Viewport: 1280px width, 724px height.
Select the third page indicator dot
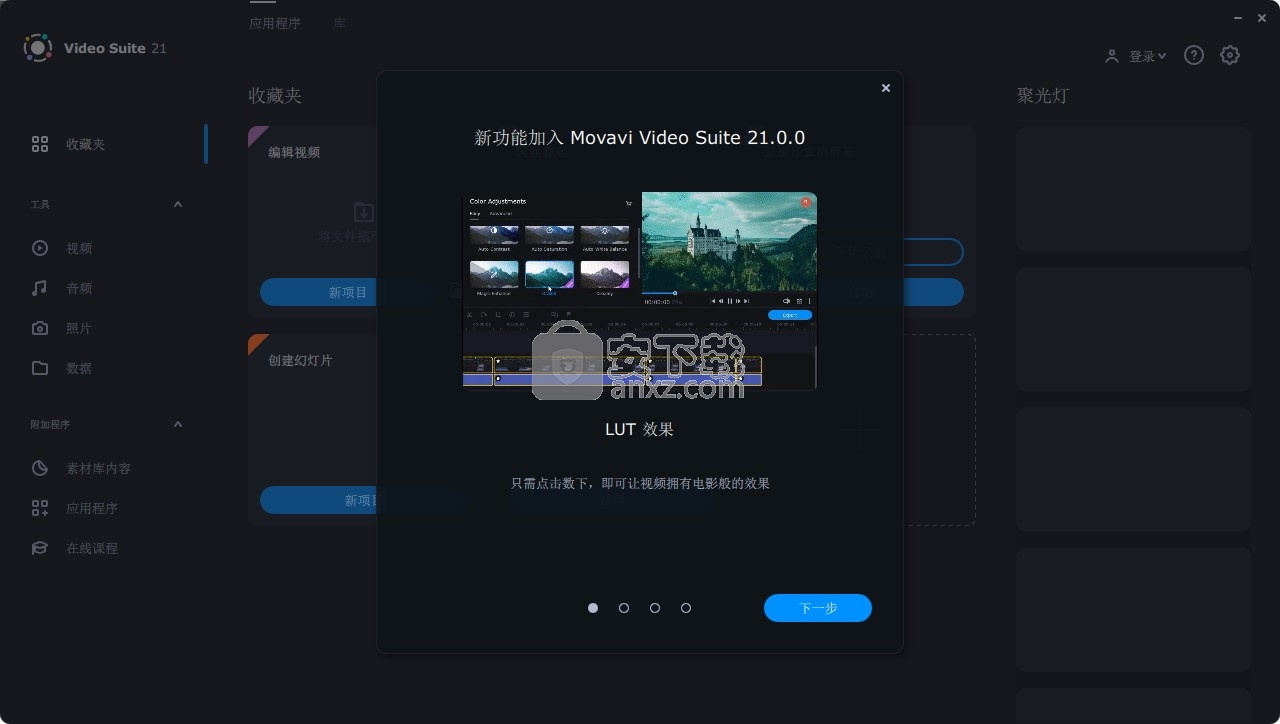tap(655, 608)
